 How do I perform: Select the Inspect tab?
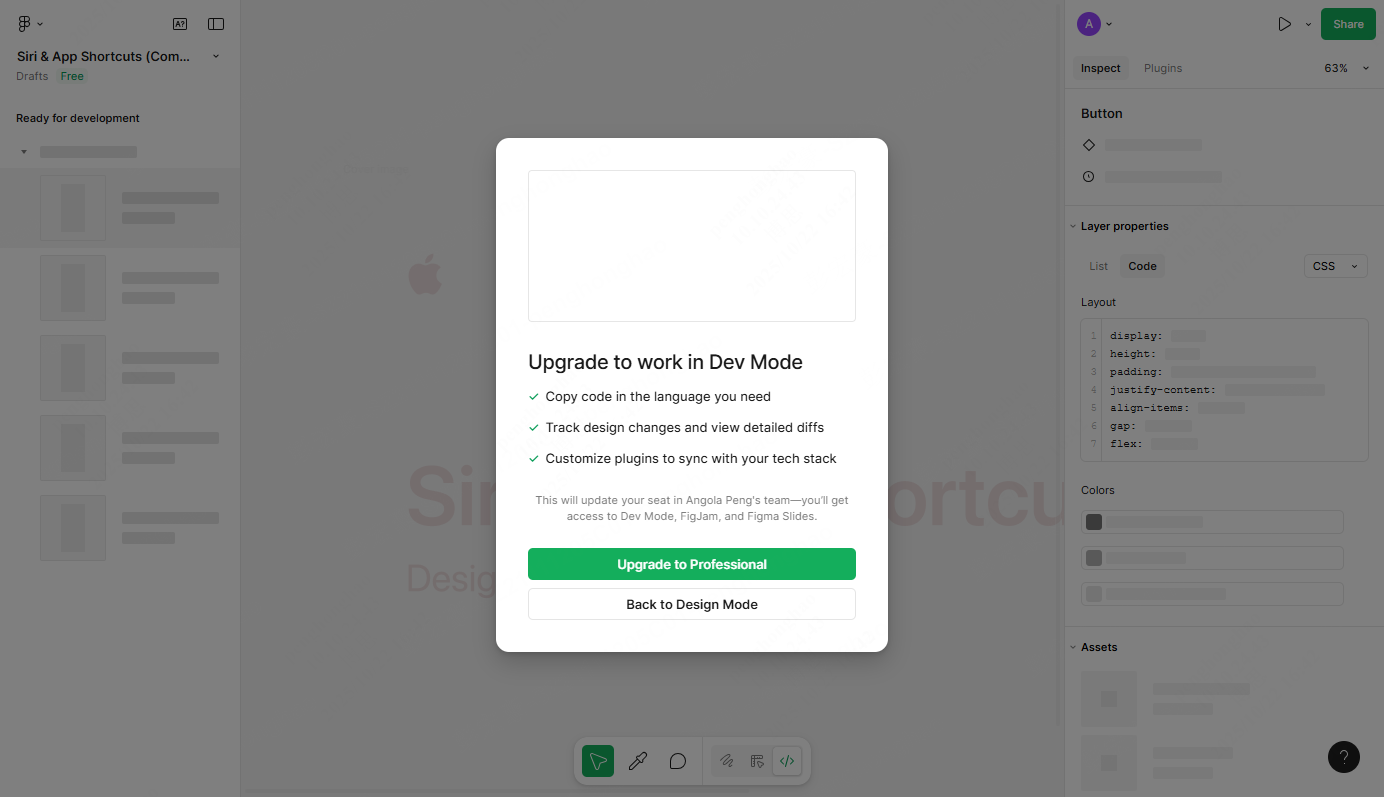(1100, 68)
